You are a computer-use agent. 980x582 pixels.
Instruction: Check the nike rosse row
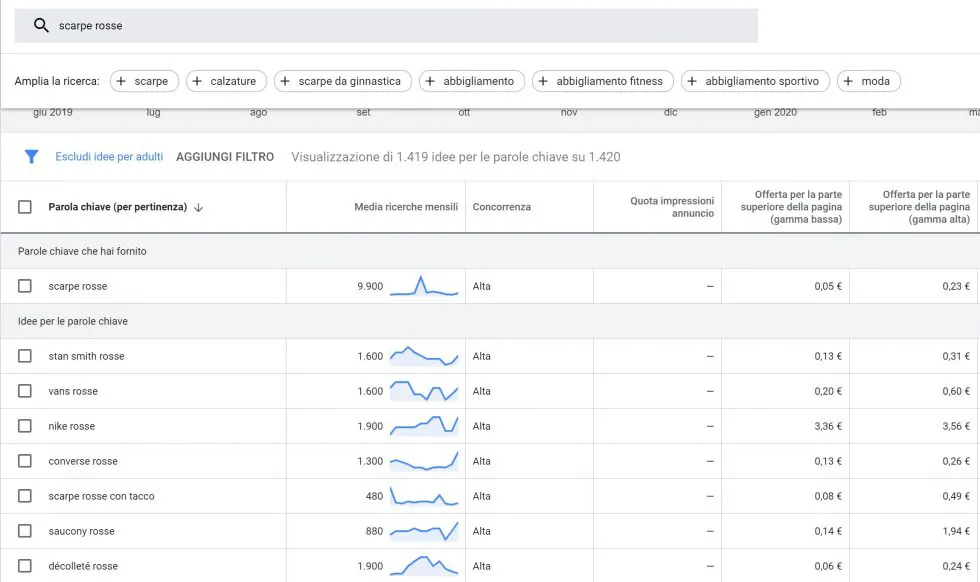point(25,426)
